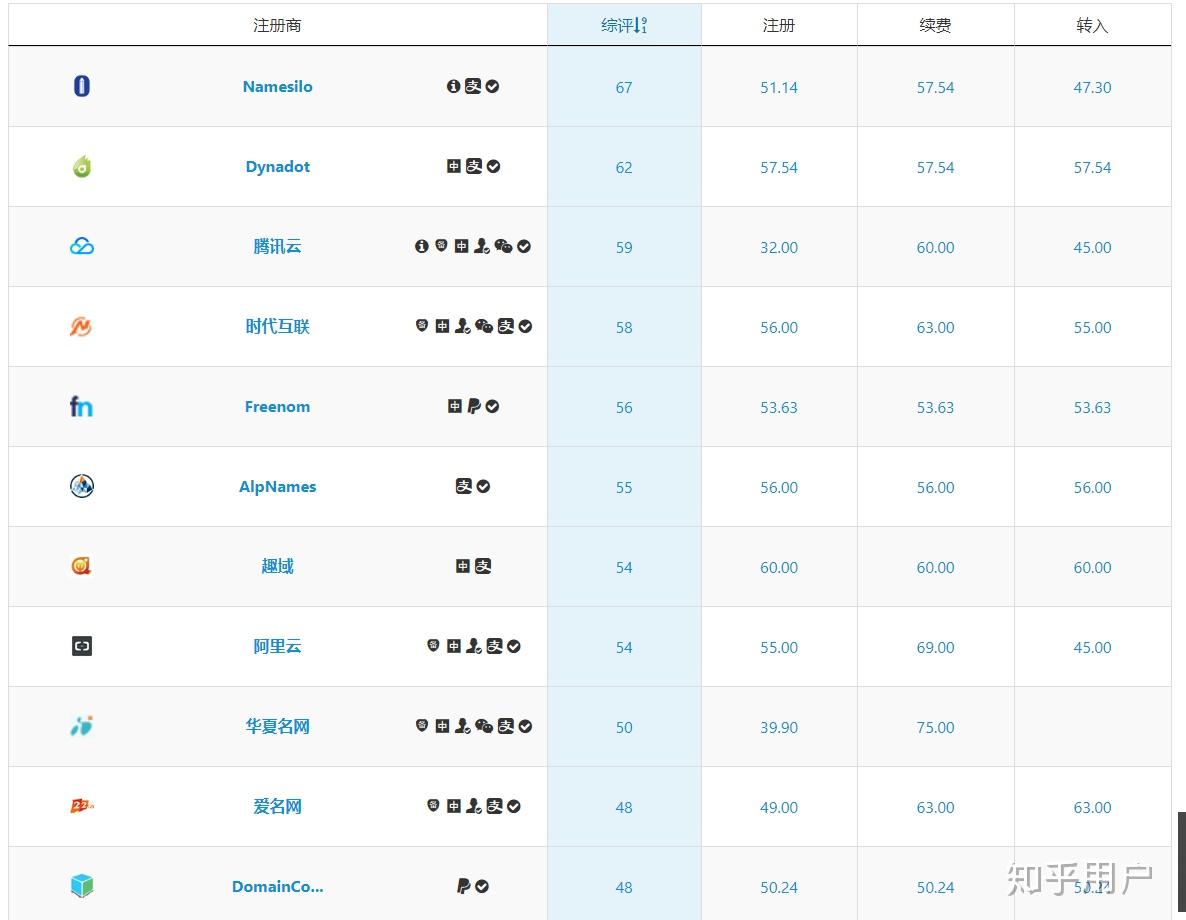Click the Dynadot logo icon
The width and height of the screenshot is (1186, 920).
coord(82,166)
